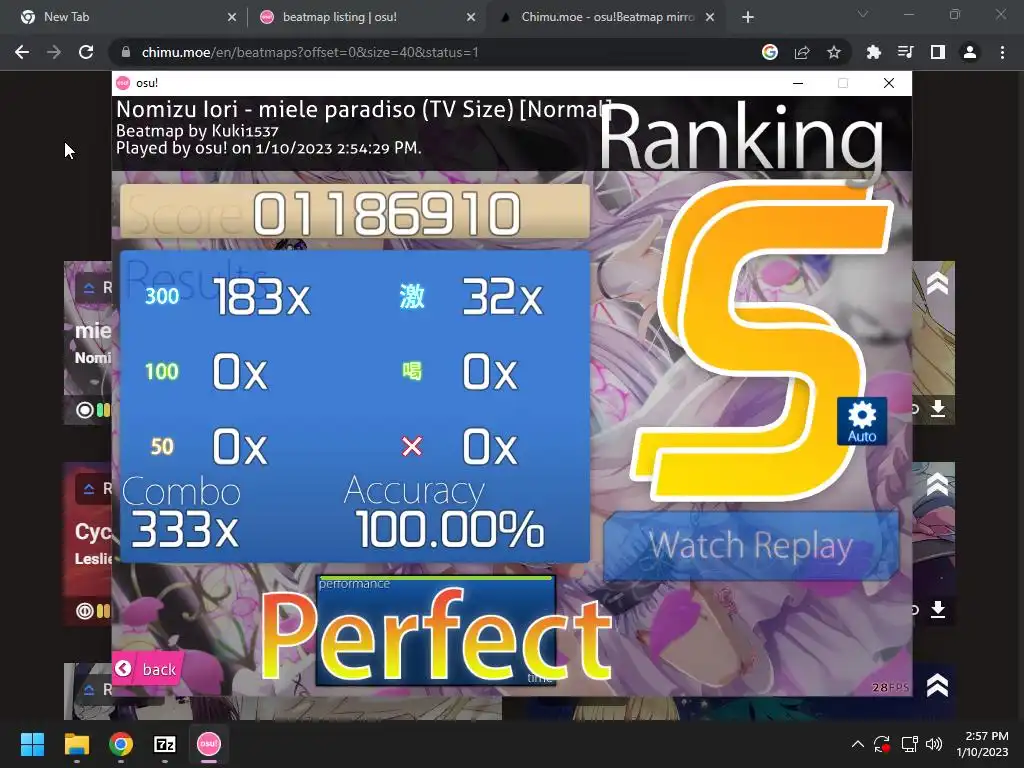Open Chrome three-dot menu

pyautogui.click(x=1002, y=52)
